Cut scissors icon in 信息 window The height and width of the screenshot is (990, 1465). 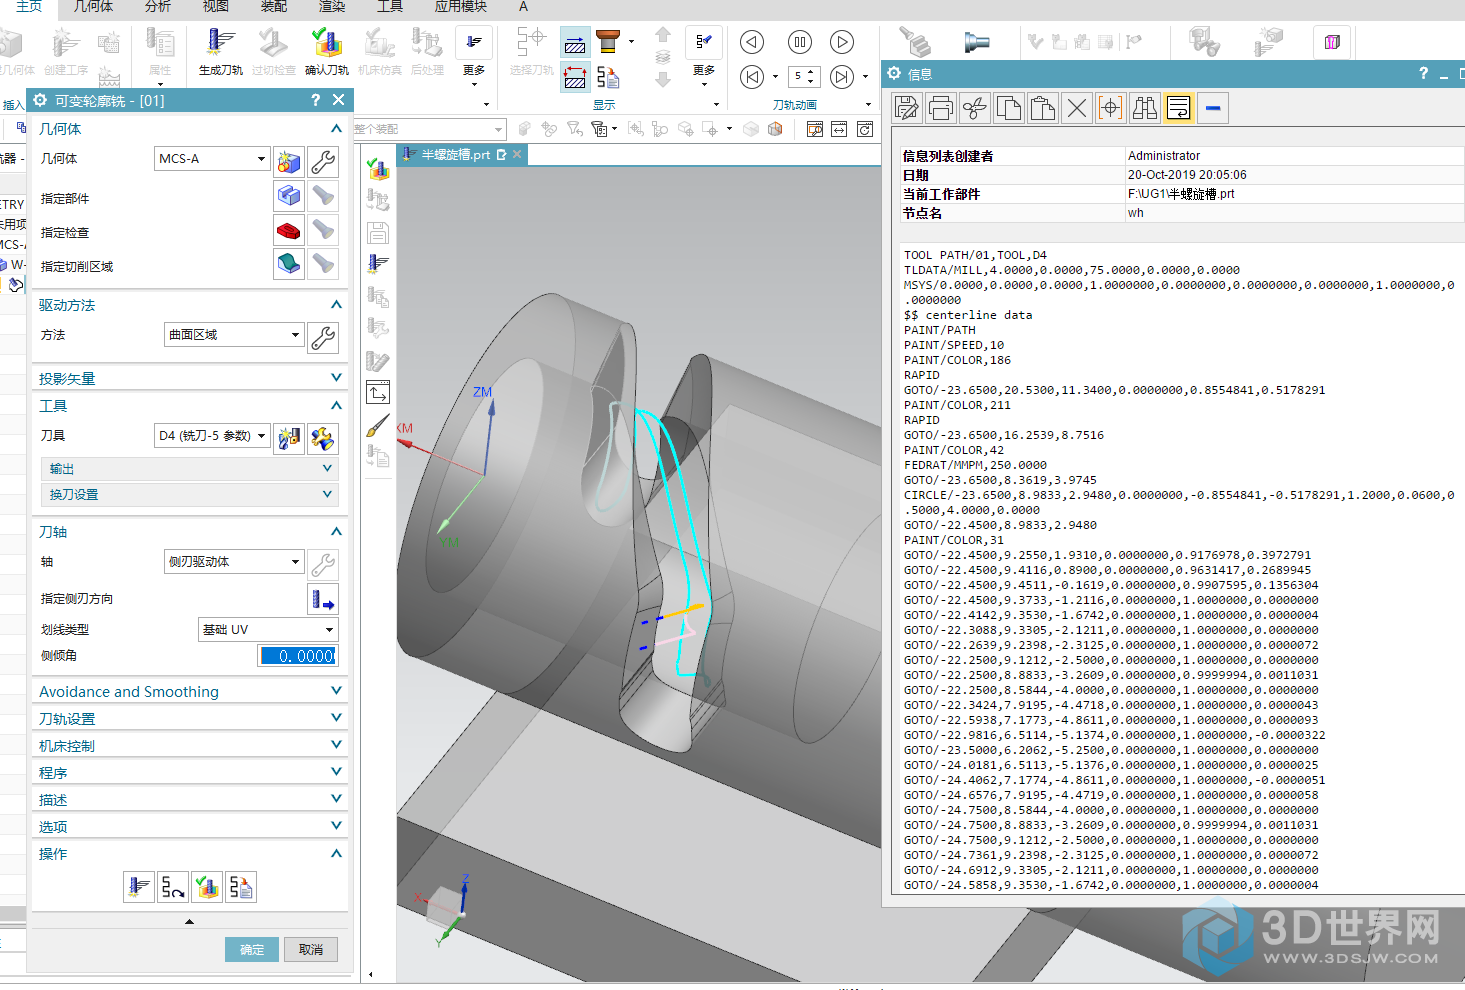coord(975,108)
